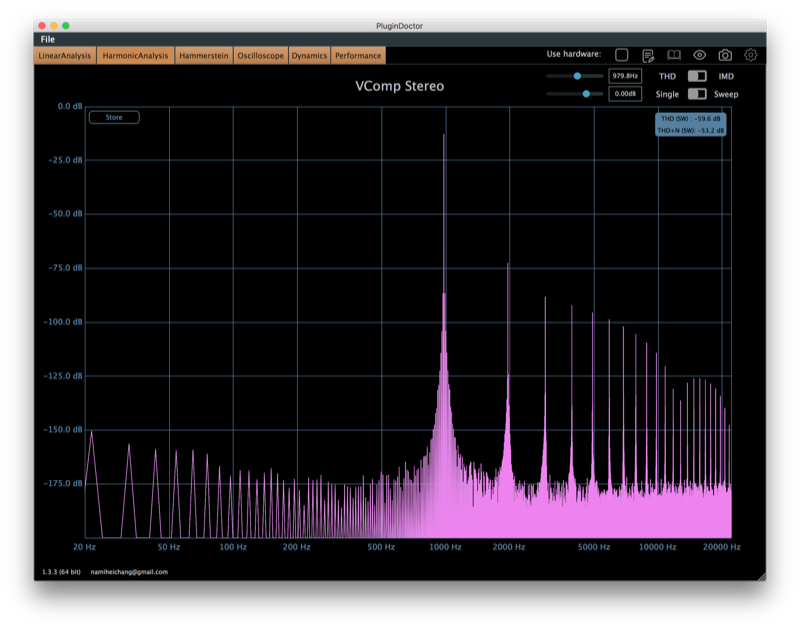Click the PluginDoctor window title
The image size is (800, 629).
click(399, 26)
